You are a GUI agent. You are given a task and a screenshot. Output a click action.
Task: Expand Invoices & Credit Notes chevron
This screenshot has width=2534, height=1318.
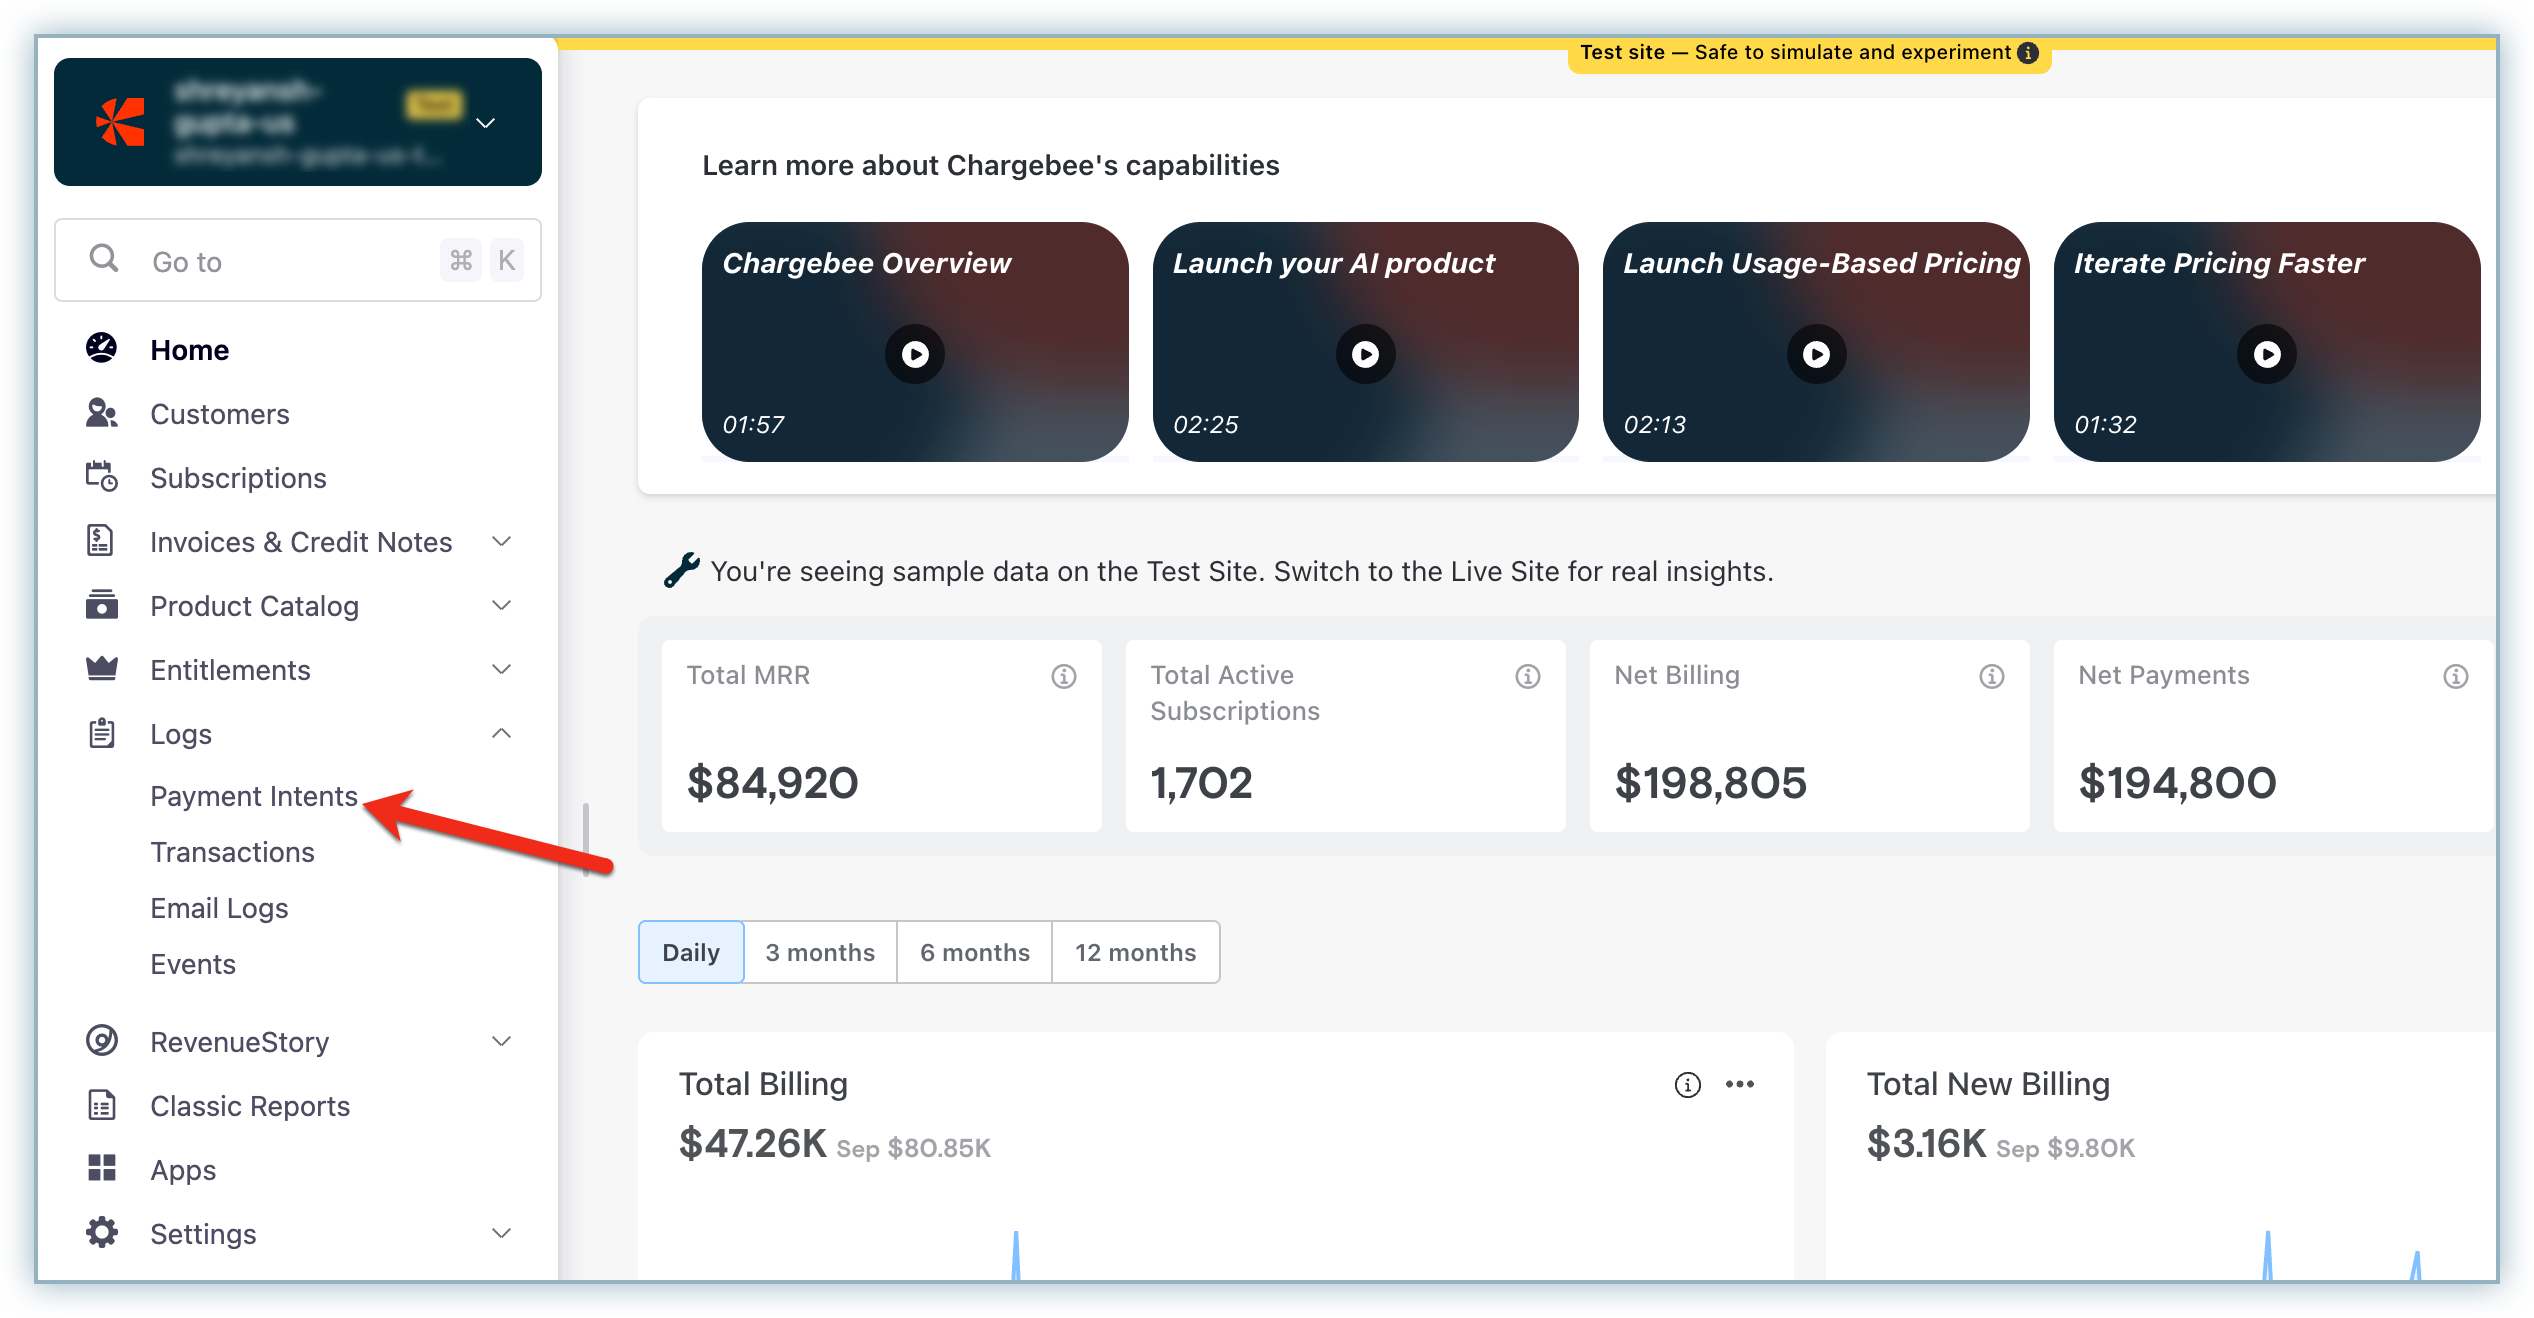tap(501, 541)
